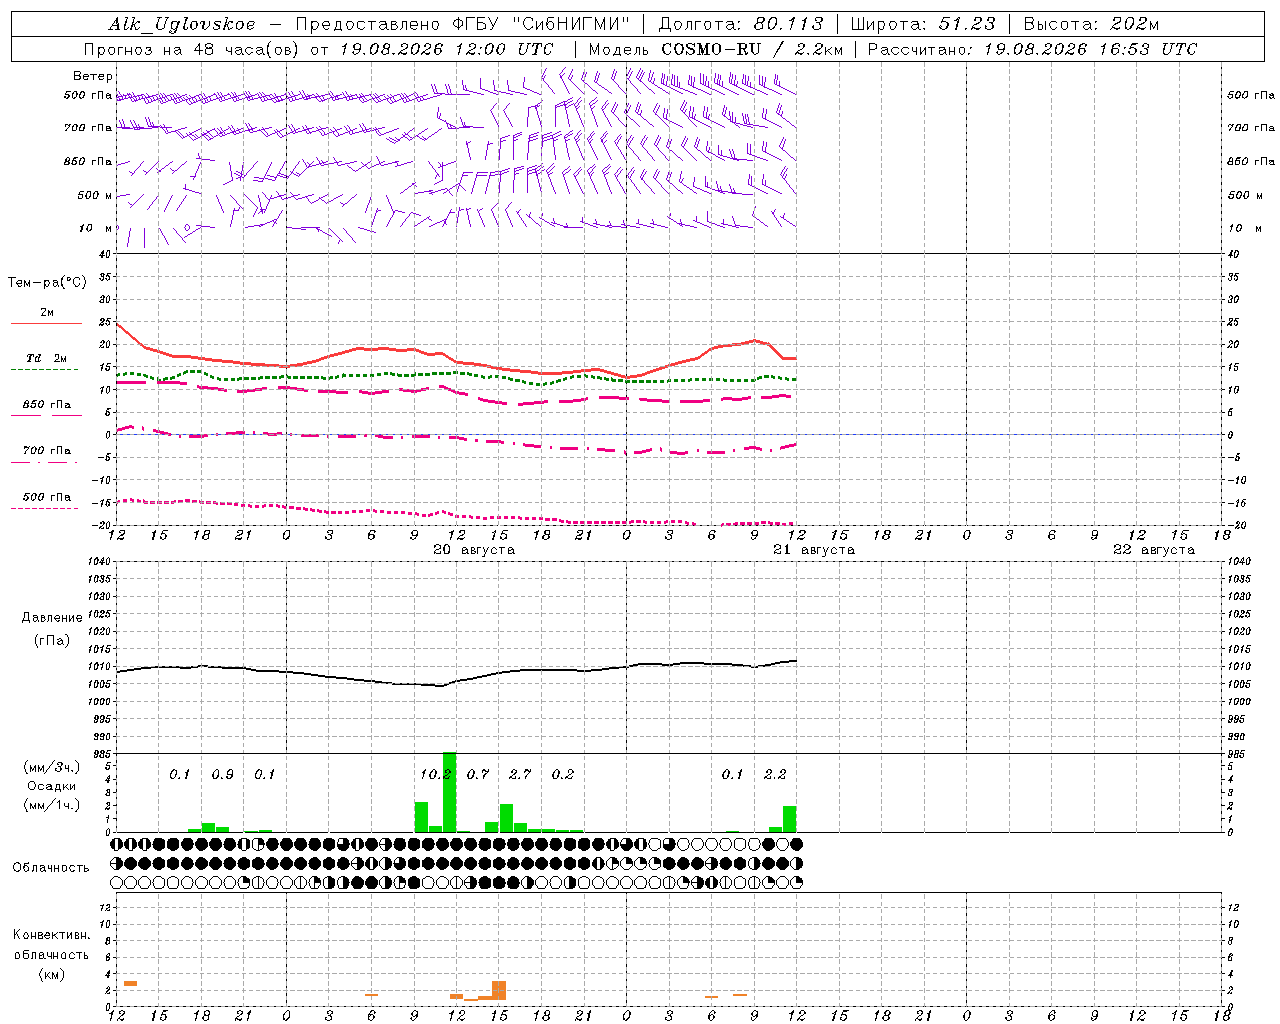
Task: Select the COSMO-RU model label
Action: 712,49
